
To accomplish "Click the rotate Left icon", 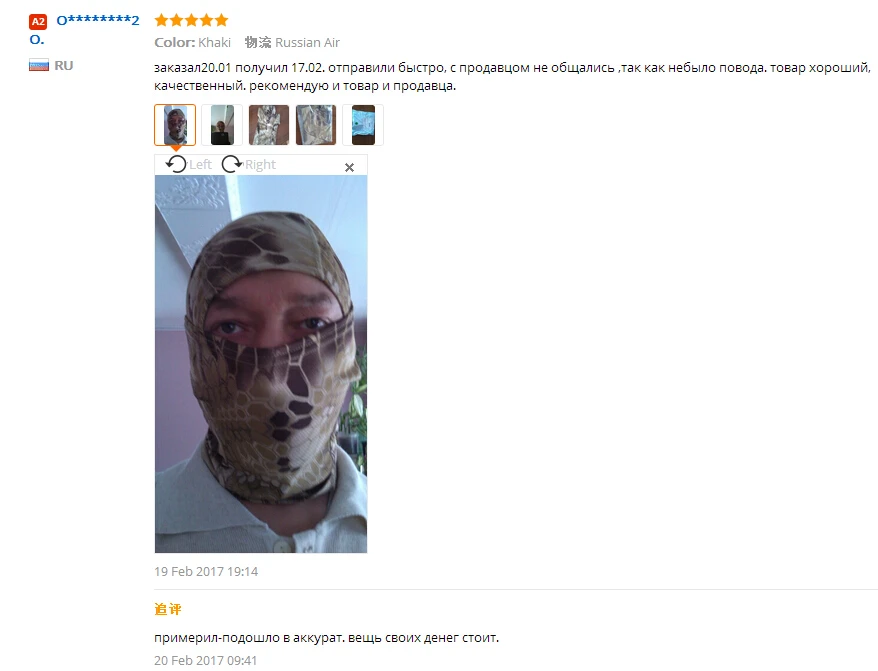I will pos(176,164).
